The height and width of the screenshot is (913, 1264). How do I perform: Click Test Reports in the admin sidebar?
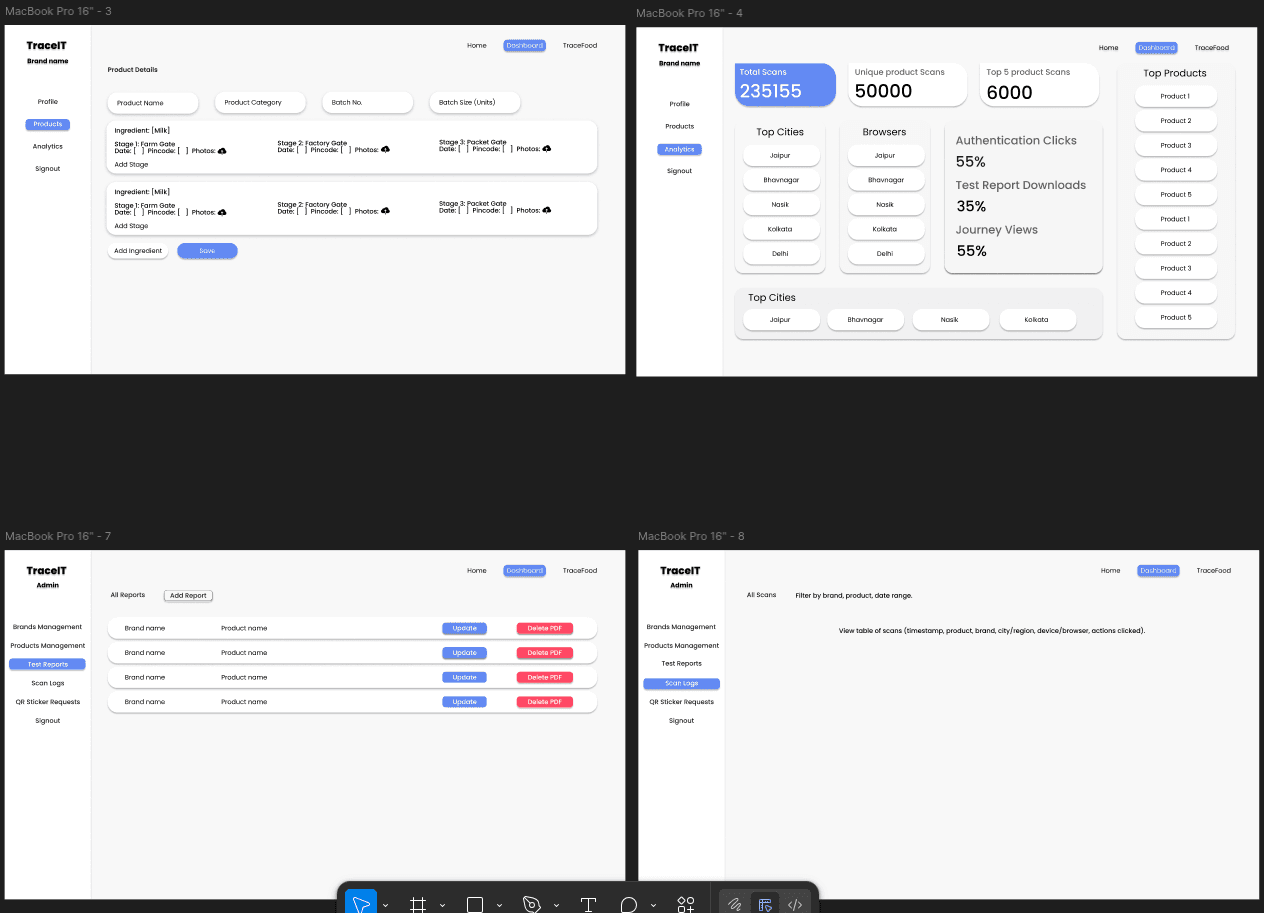48,664
